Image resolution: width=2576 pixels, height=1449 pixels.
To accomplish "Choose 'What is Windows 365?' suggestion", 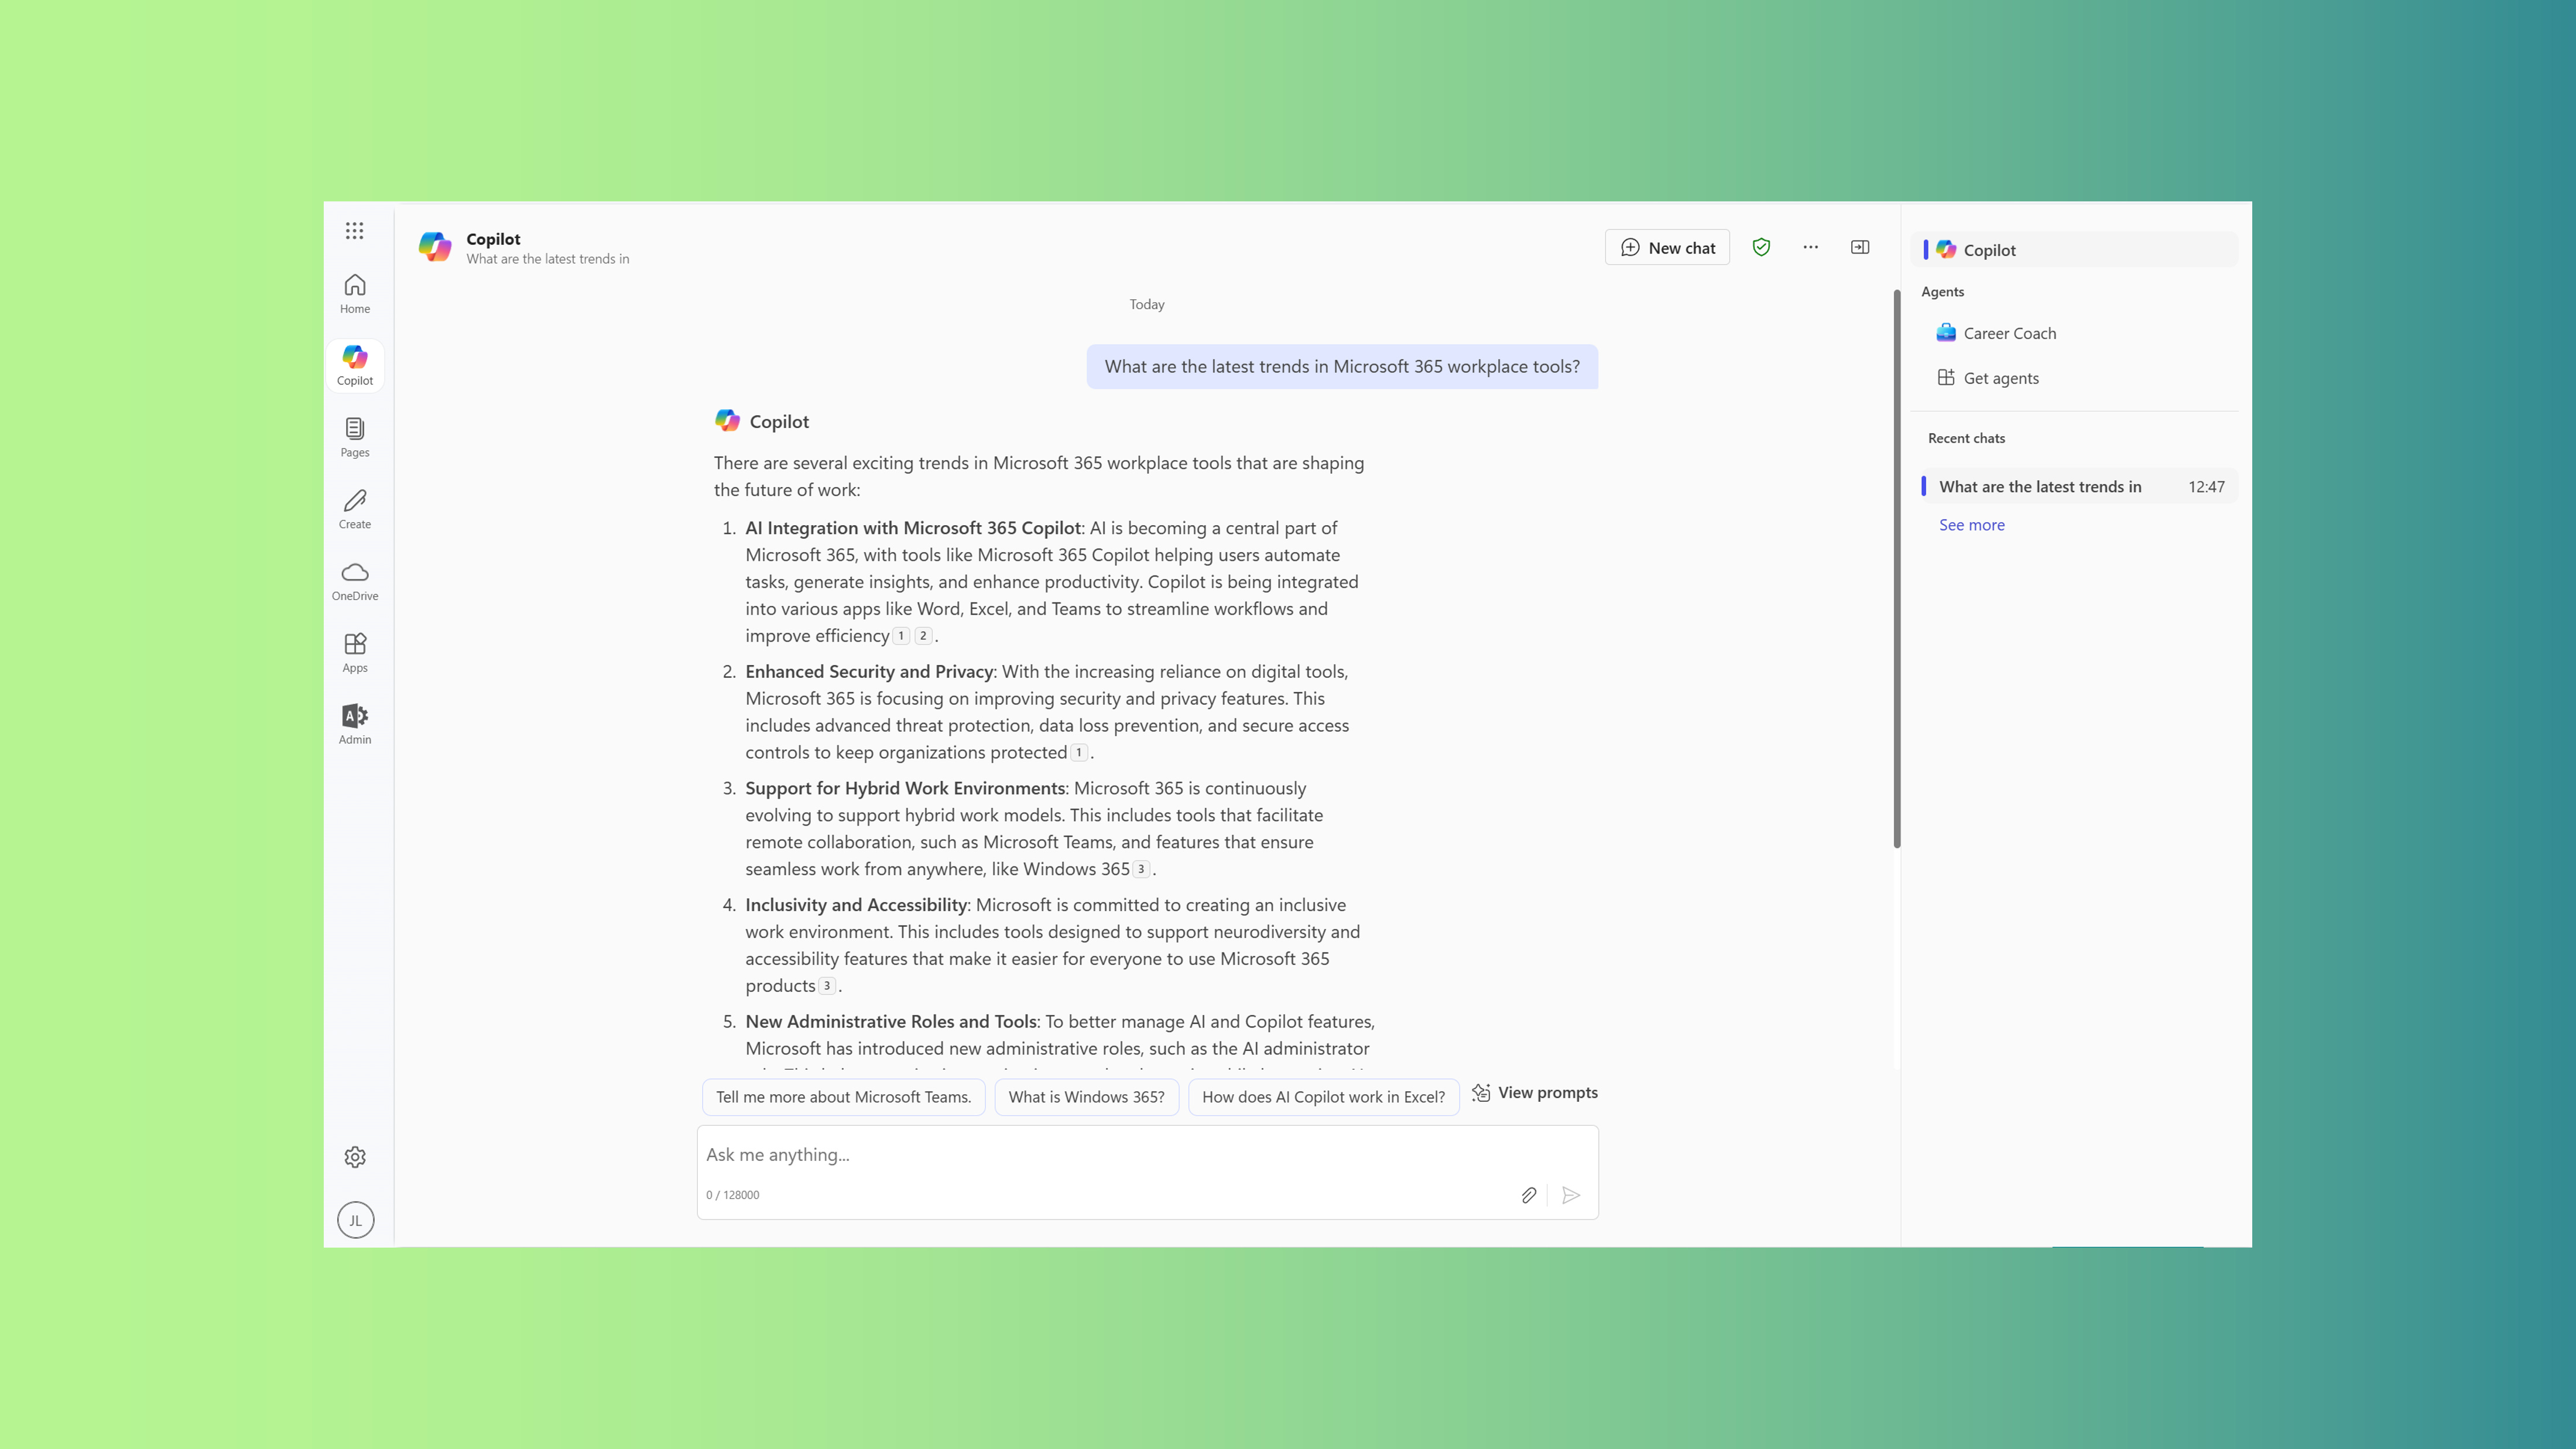I will 1086,1097.
